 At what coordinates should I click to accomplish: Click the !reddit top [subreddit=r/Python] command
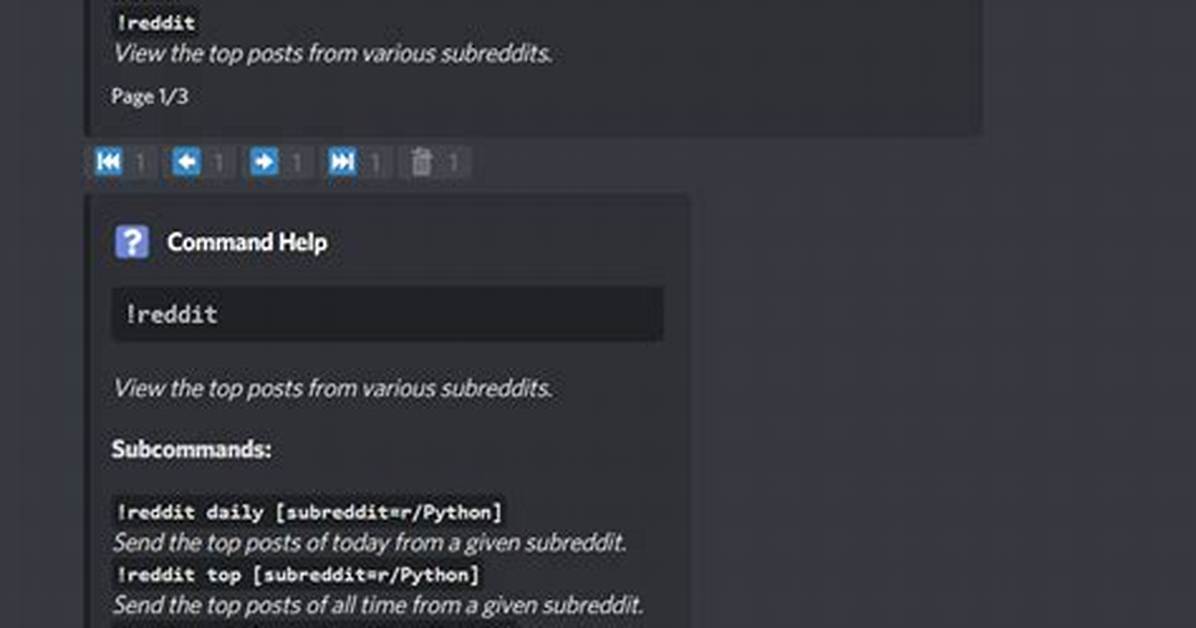click(x=297, y=574)
